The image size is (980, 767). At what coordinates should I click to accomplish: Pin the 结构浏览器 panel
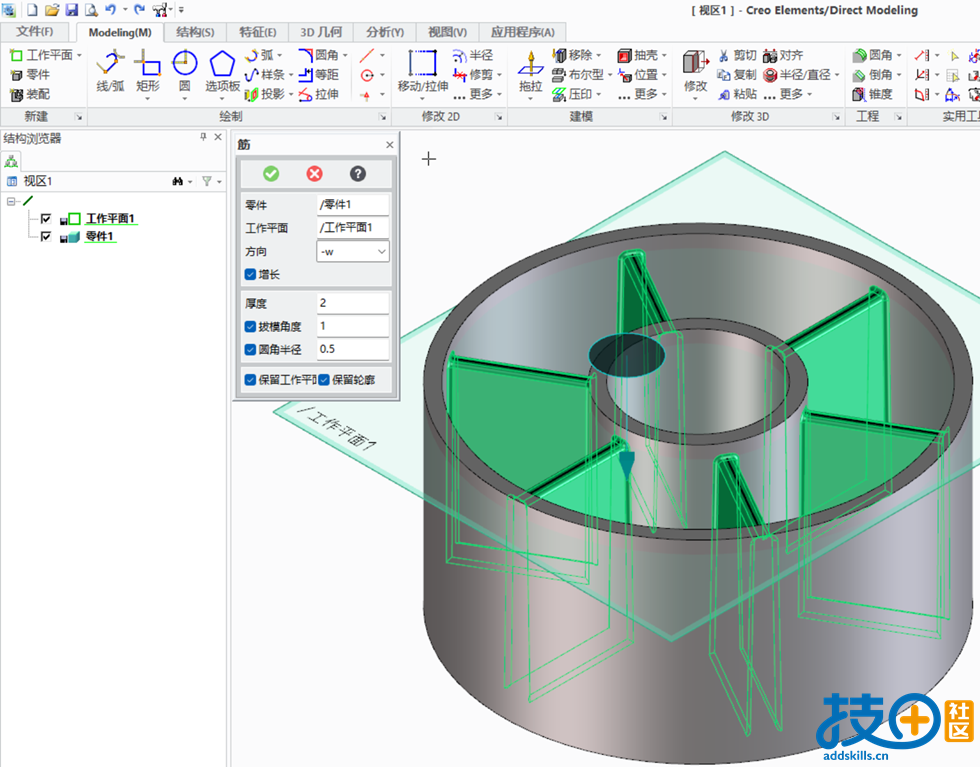point(203,137)
